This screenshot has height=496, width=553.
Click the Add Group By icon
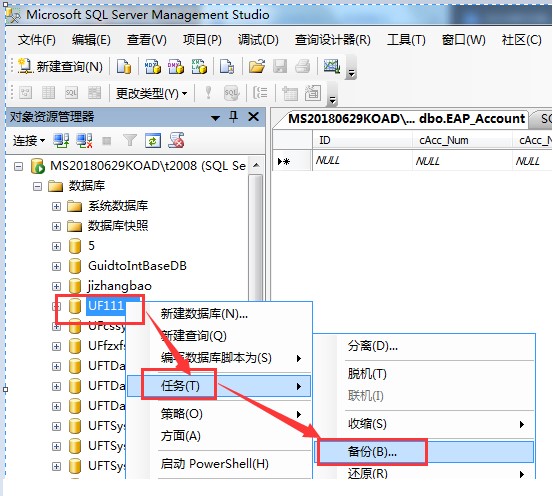click(261, 93)
